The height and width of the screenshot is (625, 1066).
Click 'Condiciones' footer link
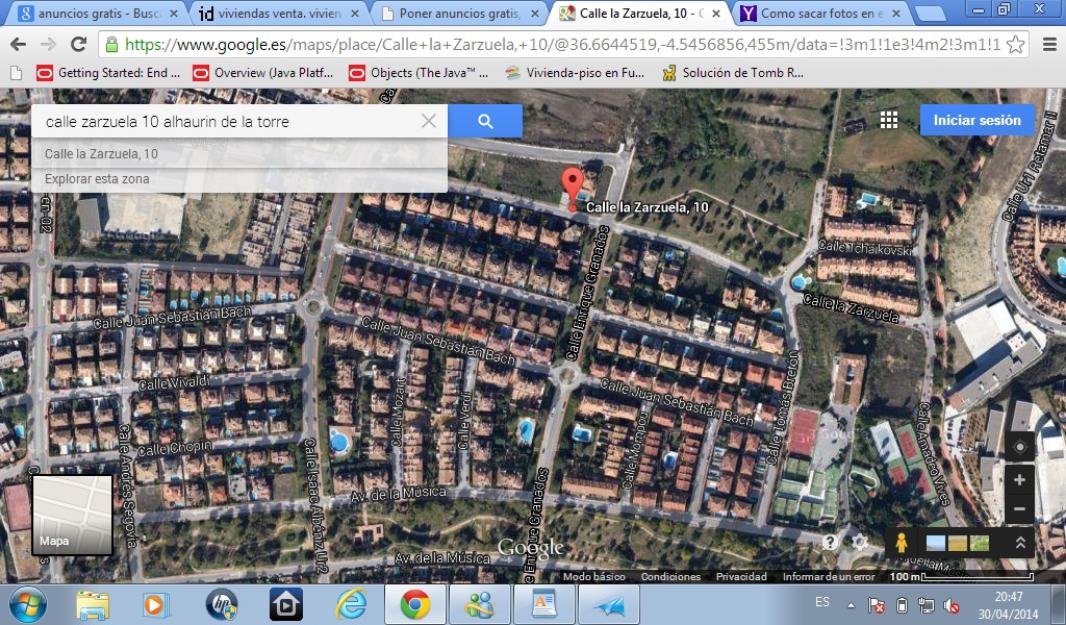pos(670,576)
